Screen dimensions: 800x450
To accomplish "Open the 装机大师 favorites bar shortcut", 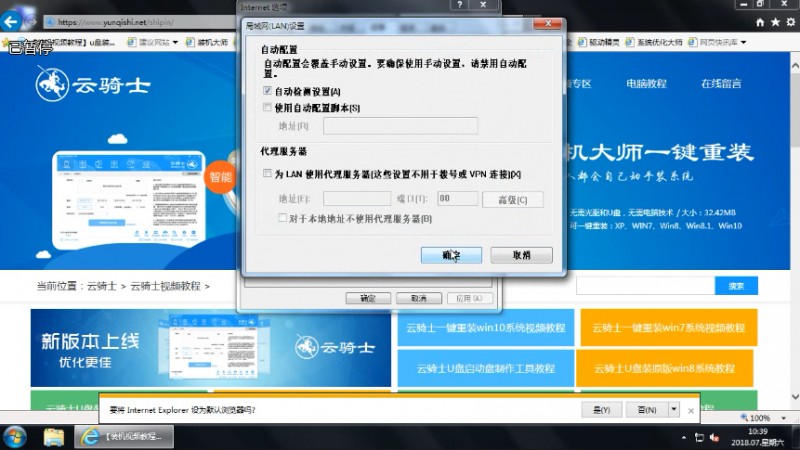I will click(207, 42).
